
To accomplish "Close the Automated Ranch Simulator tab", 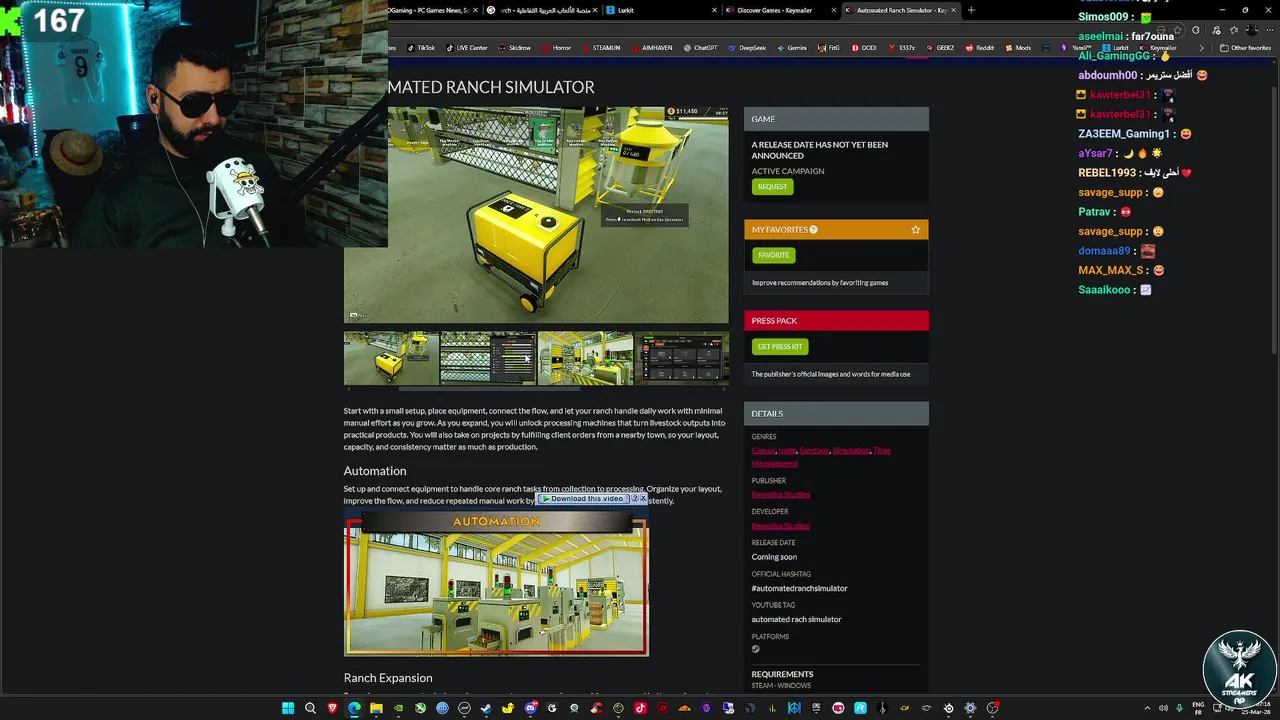I will (x=954, y=10).
